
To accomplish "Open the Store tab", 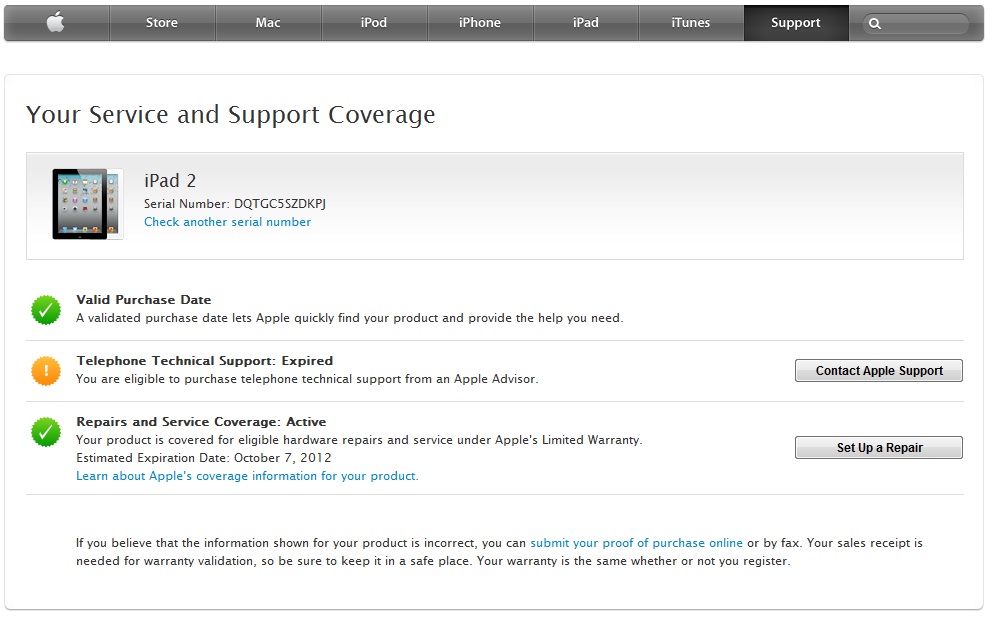I will click(x=162, y=23).
